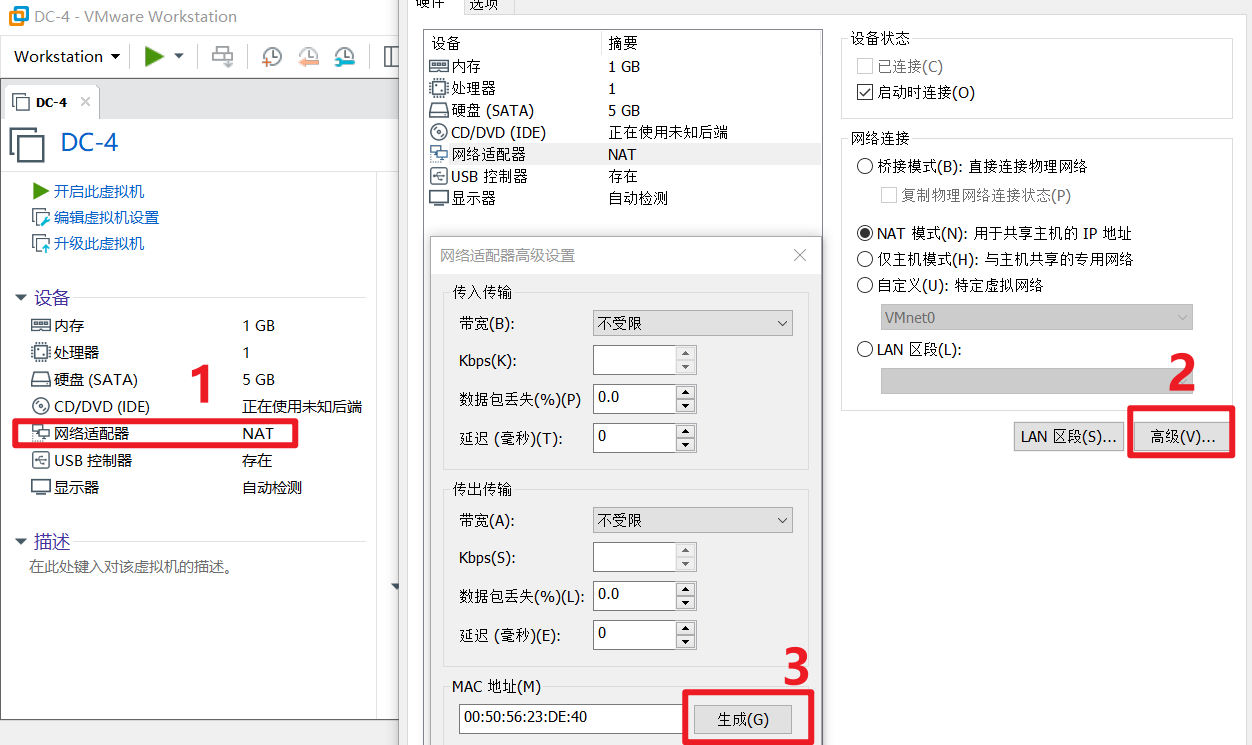Choose 仅主机模式(H) radio button

click(865, 259)
